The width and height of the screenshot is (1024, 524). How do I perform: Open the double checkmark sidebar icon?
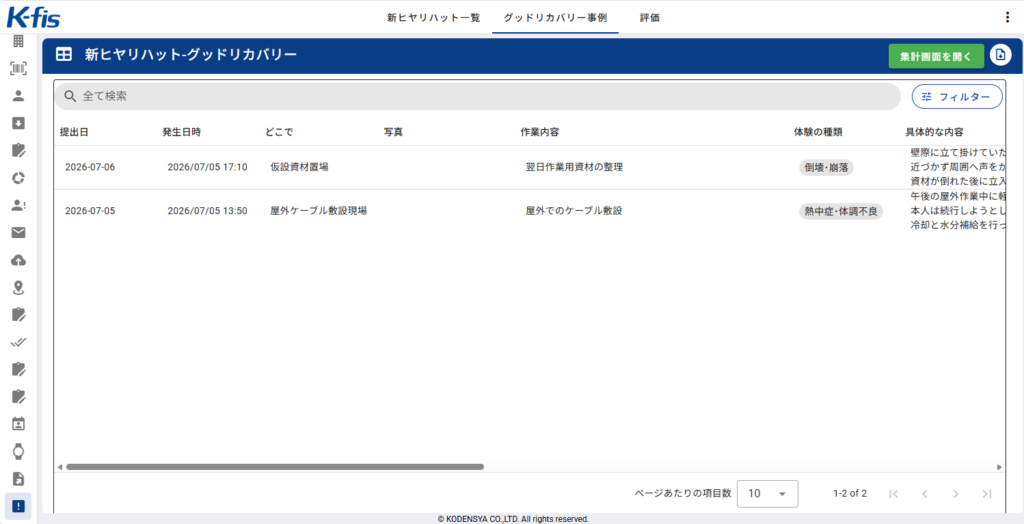pyautogui.click(x=18, y=342)
